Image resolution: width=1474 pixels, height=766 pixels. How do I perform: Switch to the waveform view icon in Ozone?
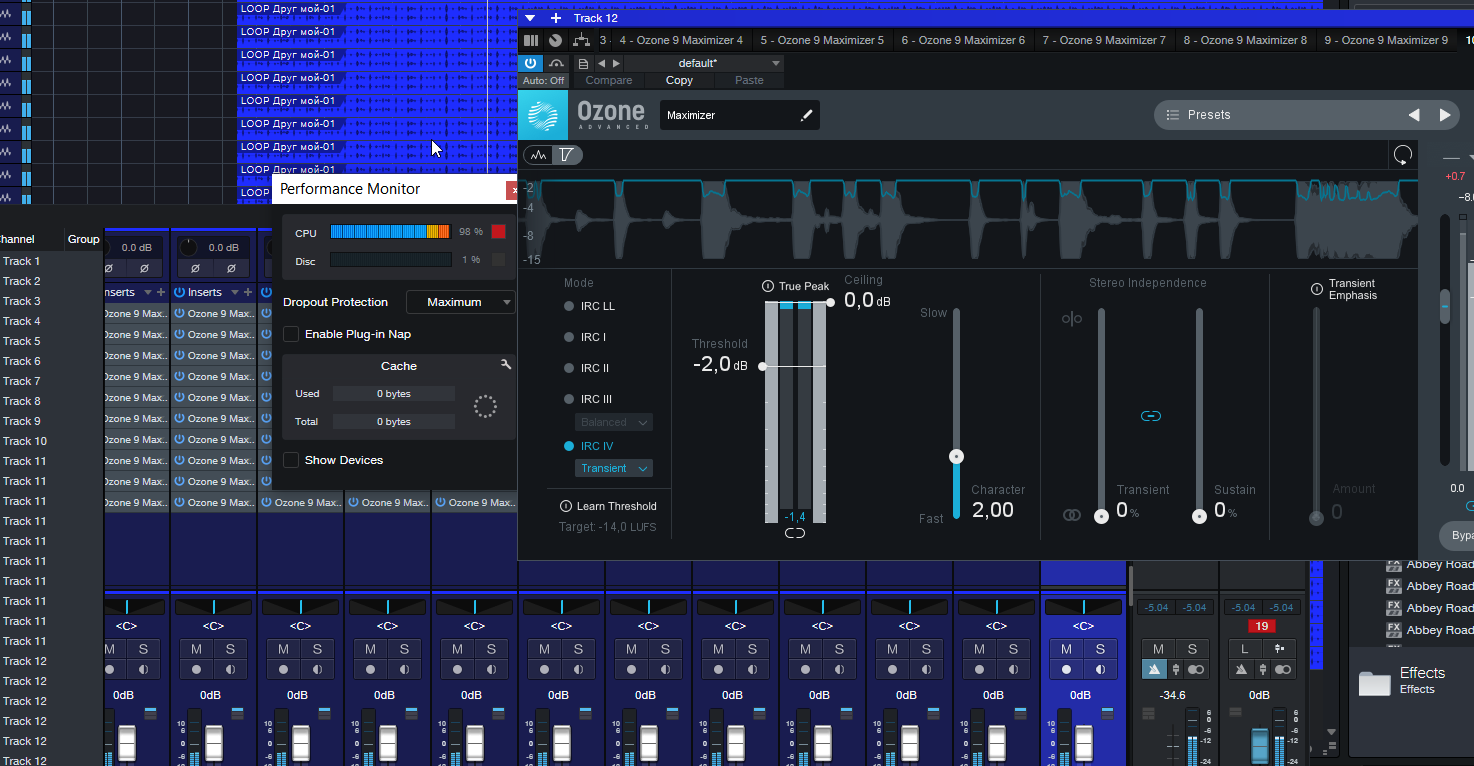click(539, 155)
